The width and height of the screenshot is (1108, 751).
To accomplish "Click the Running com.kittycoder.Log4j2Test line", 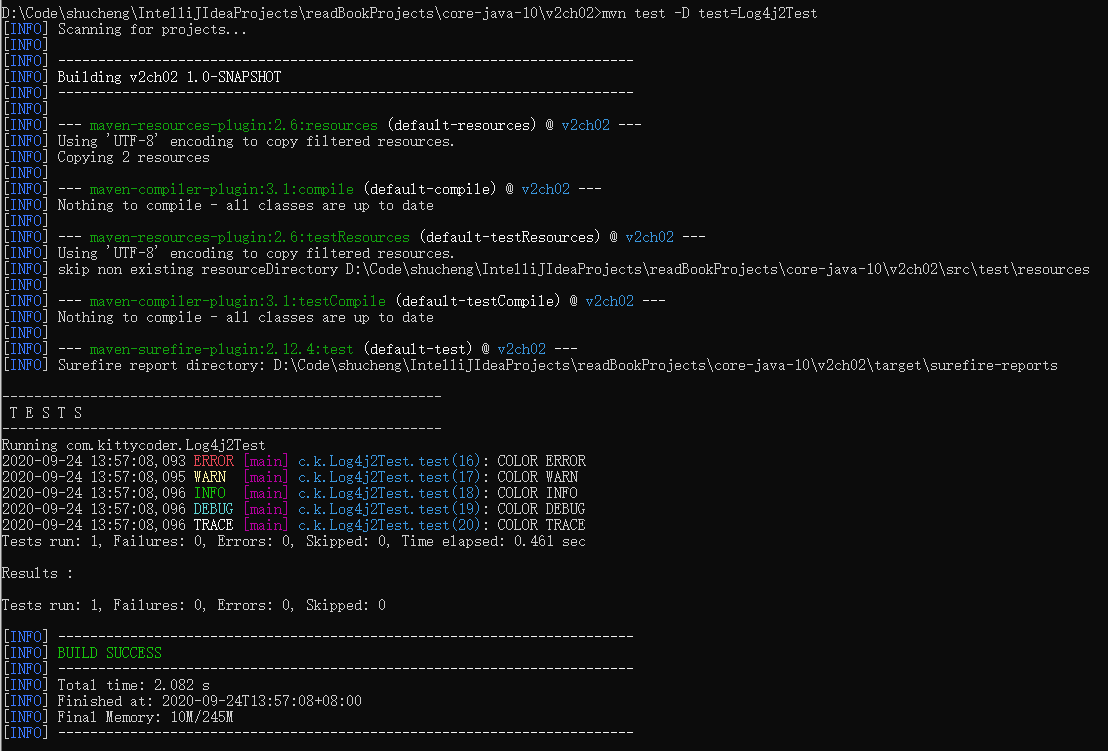I will [x=133, y=444].
